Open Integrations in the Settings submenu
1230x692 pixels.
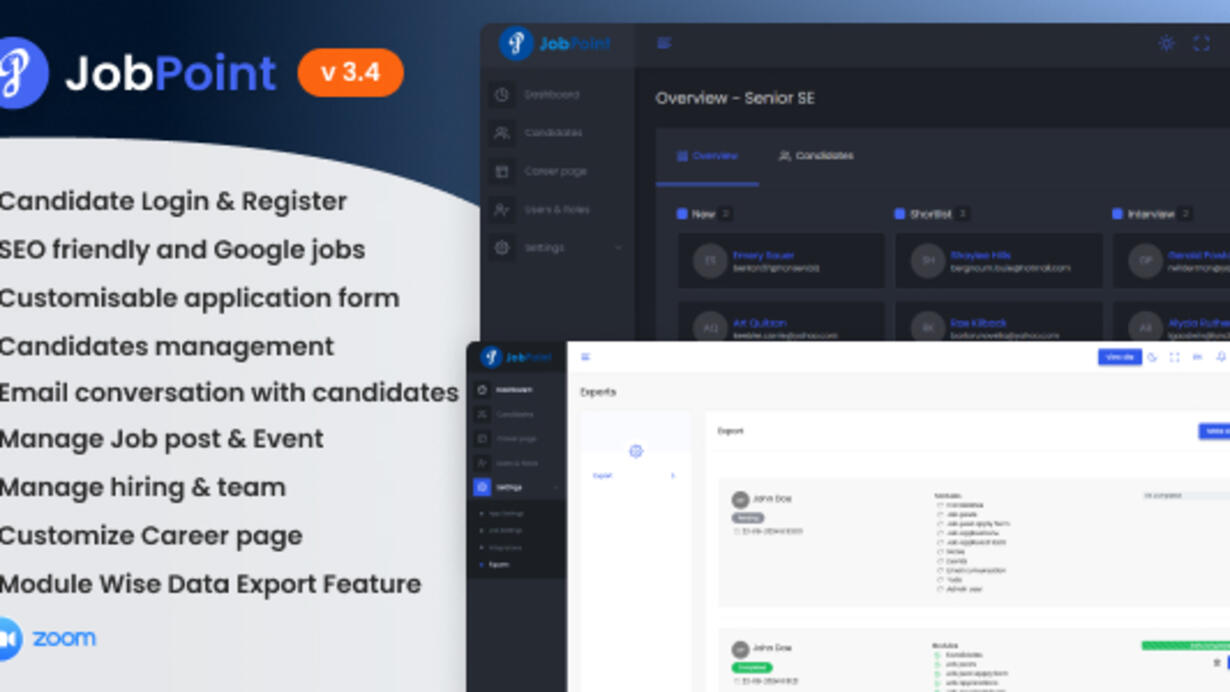click(x=505, y=548)
